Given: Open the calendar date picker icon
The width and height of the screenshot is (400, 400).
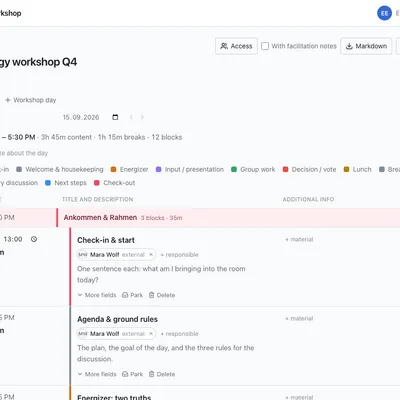Looking at the screenshot, I should (115, 117).
